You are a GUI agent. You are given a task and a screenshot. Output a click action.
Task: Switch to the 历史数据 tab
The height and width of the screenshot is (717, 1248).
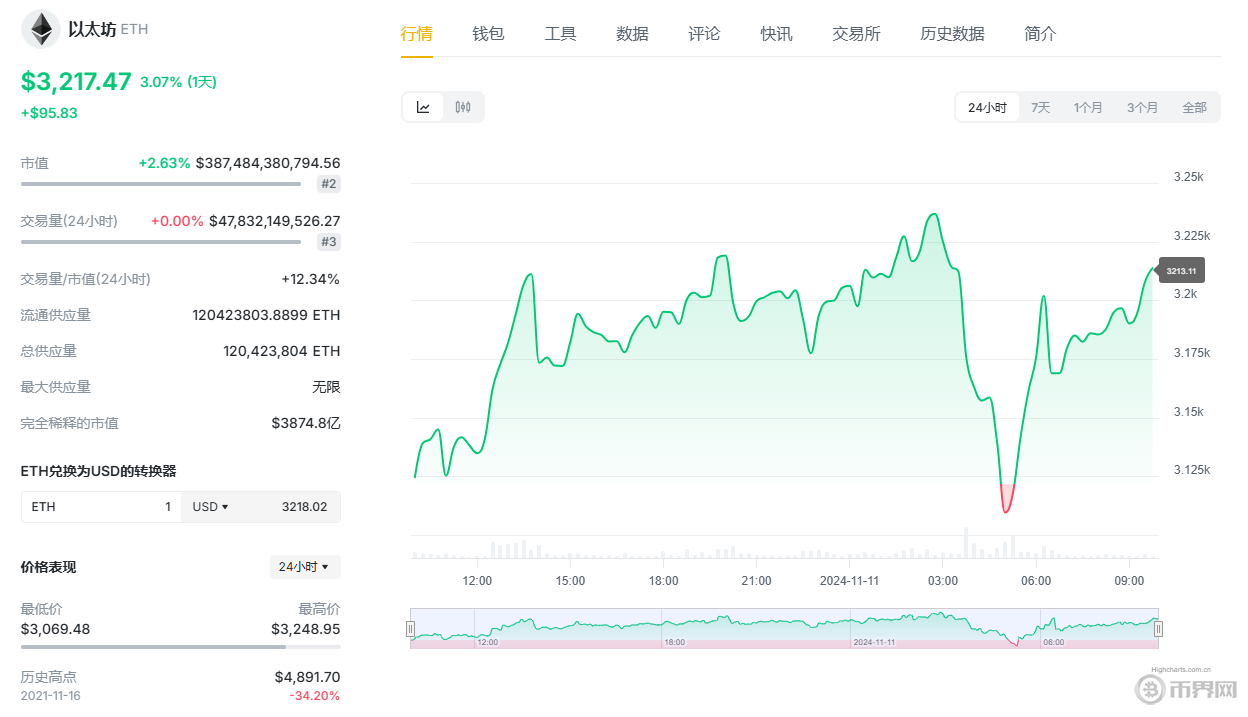pyautogui.click(x=952, y=34)
